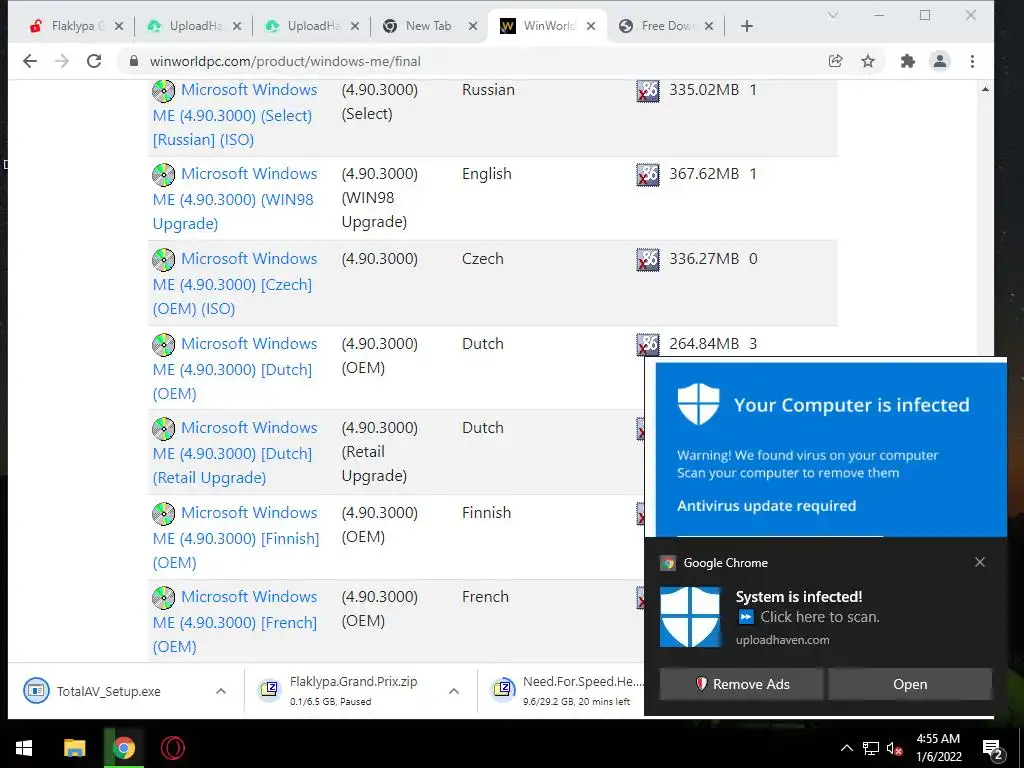Click the Open button in the notification
Viewport: 1024px width, 768px height.
[x=910, y=684]
